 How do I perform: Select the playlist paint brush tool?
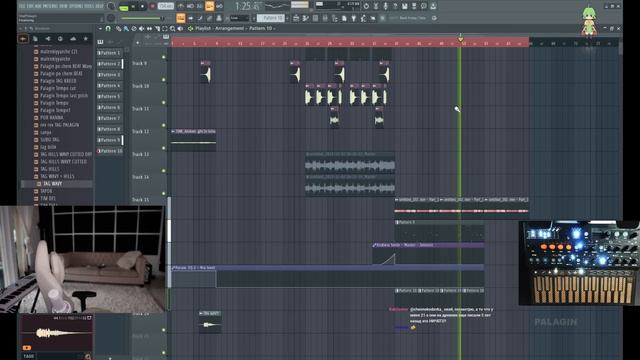(x=126, y=29)
